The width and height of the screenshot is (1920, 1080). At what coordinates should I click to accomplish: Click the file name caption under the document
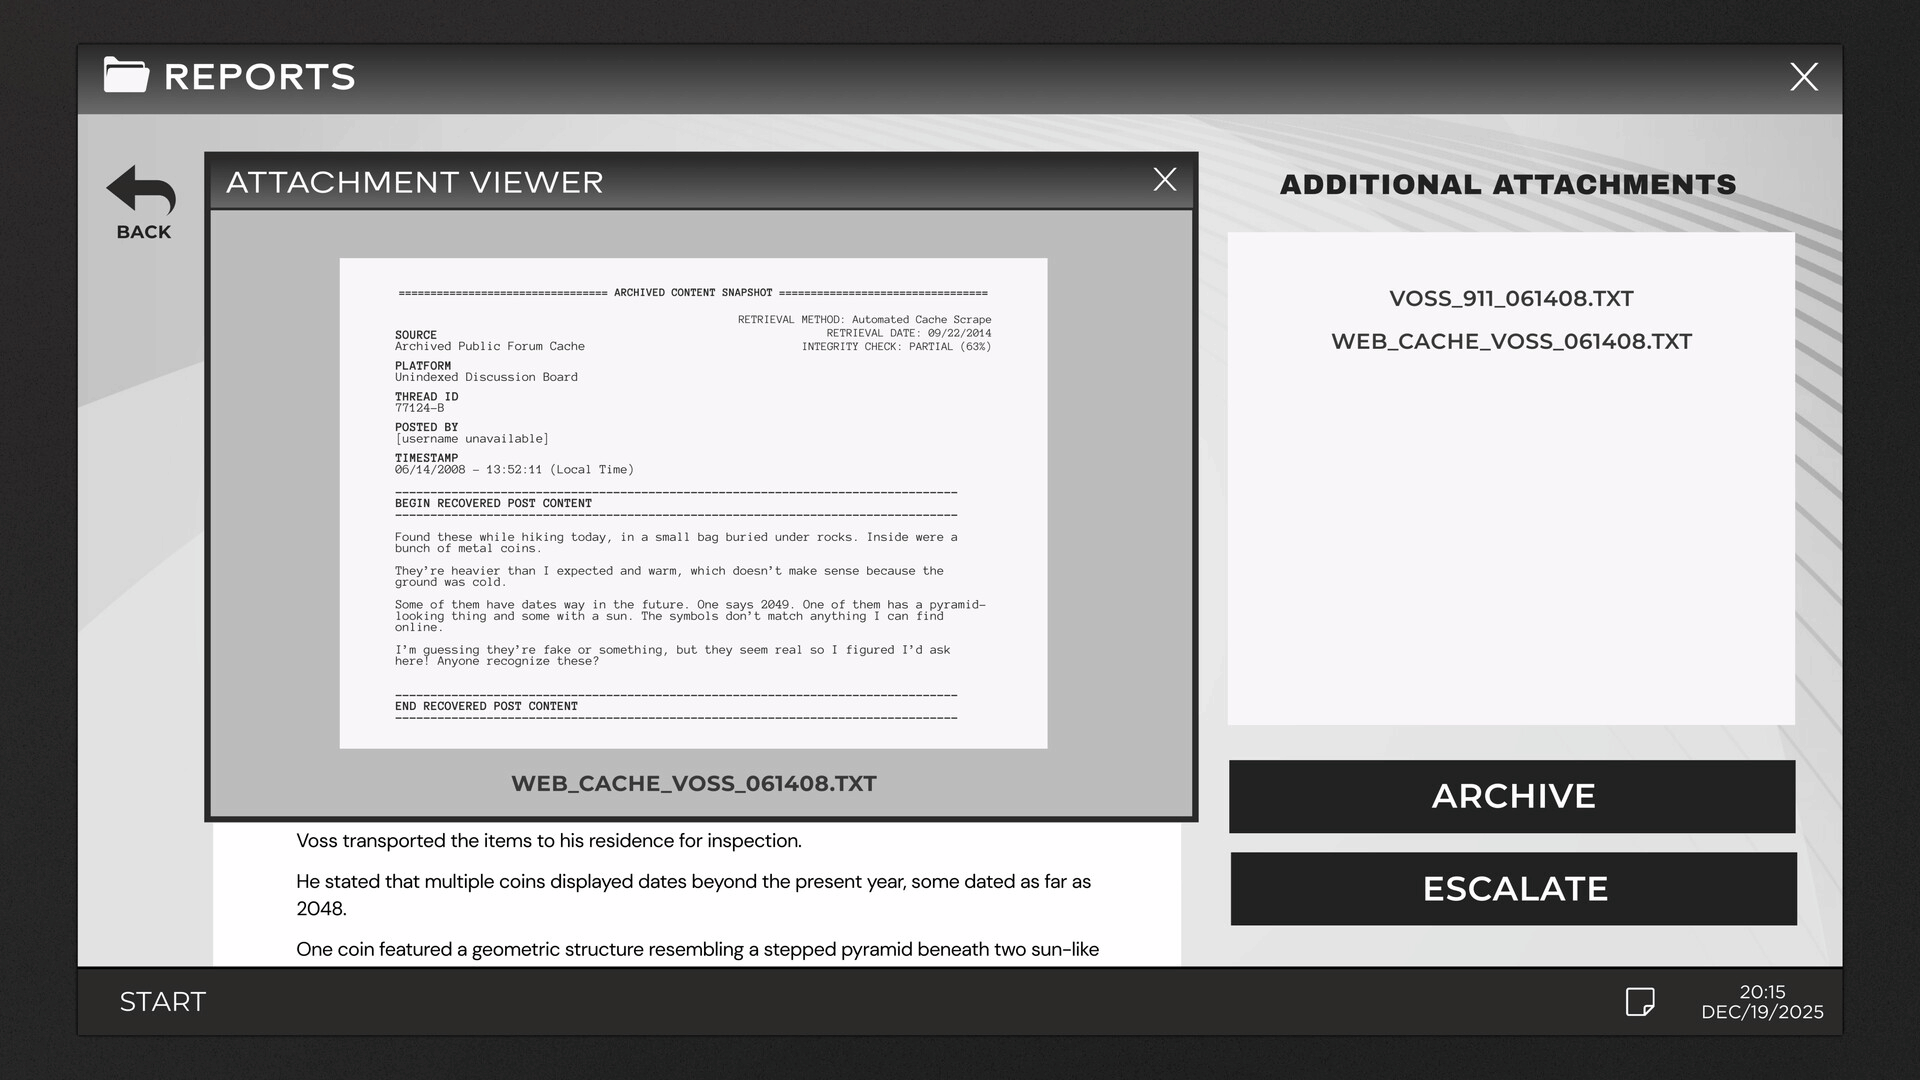[693, 783]
